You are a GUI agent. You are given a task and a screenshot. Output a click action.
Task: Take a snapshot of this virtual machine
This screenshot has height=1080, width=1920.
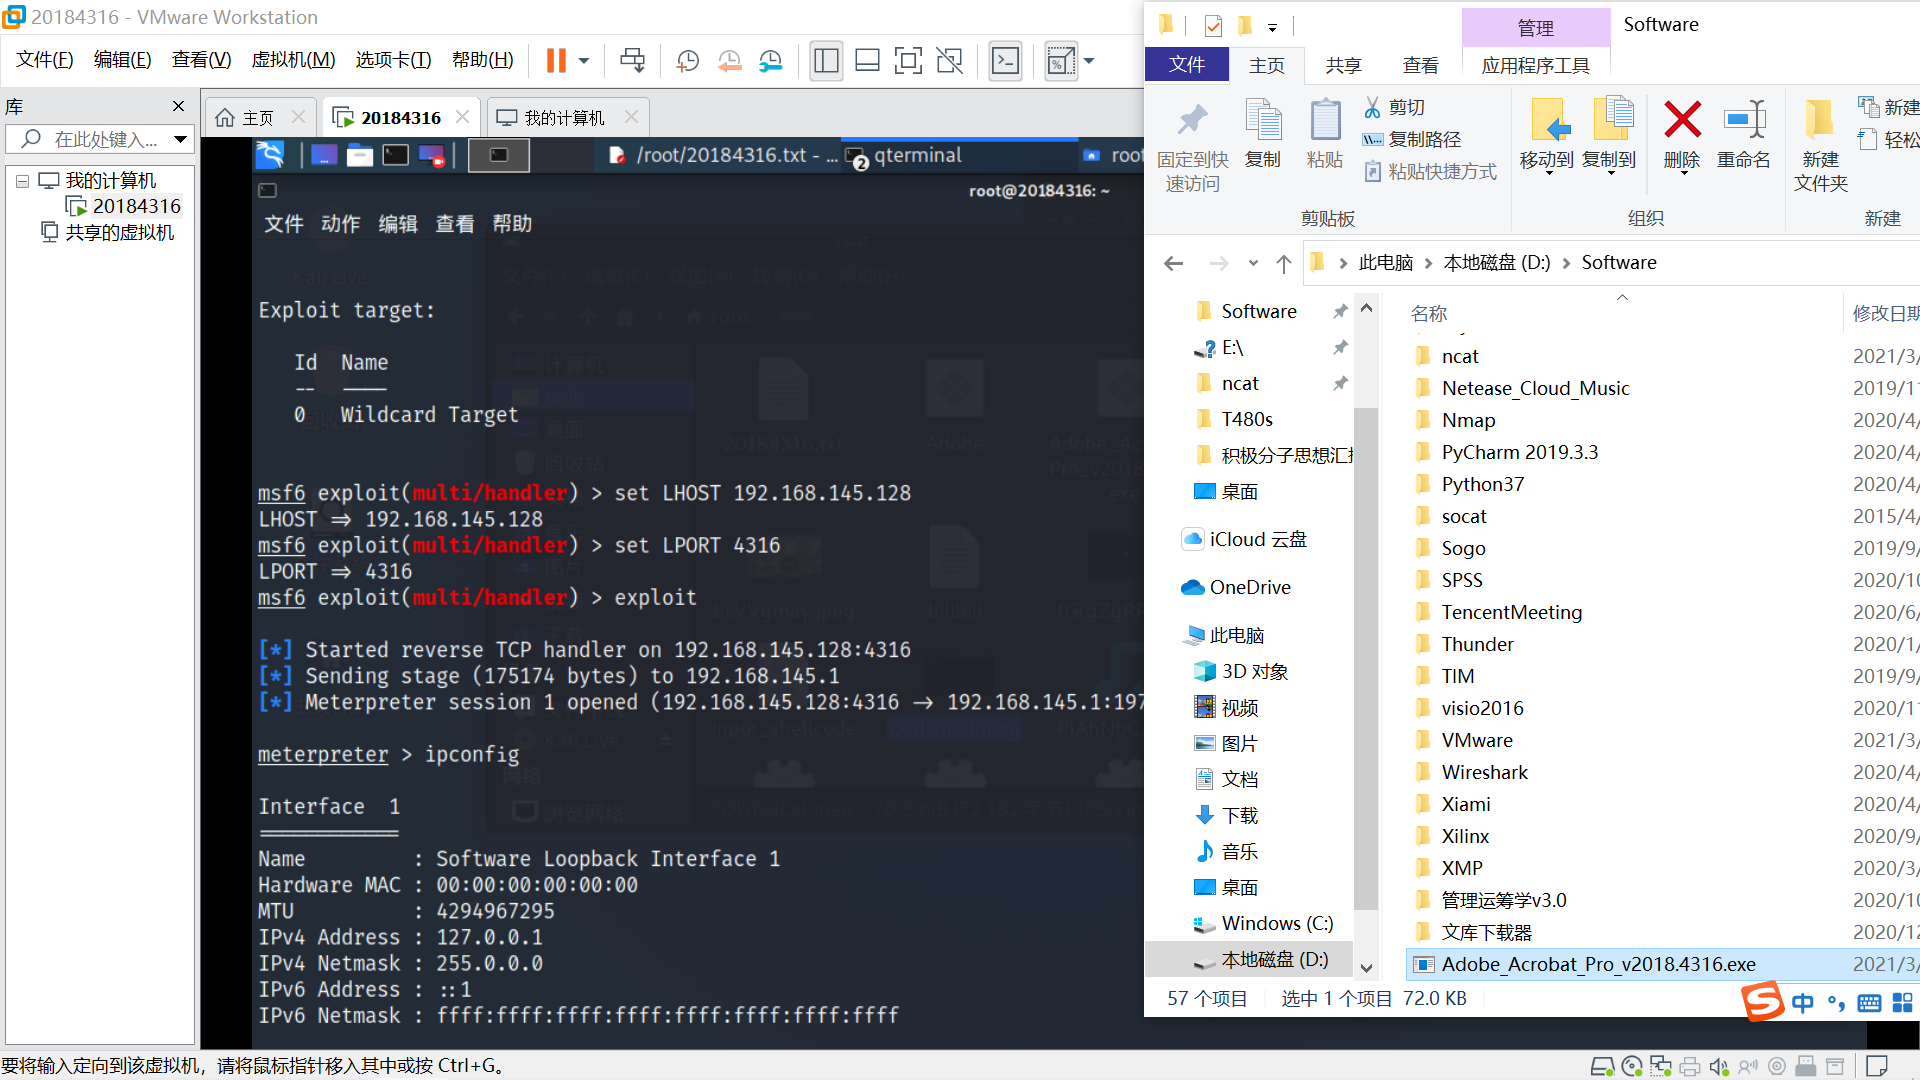[688, 61]
